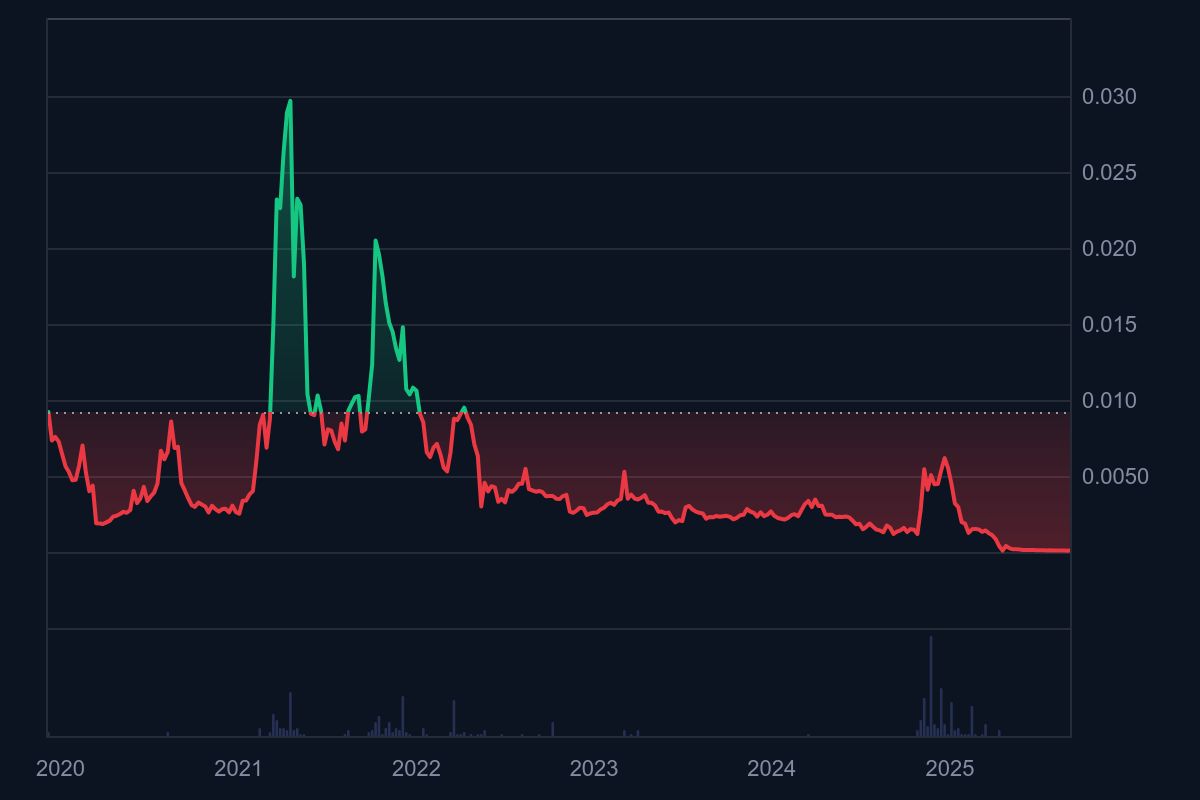The image size is (1200, 800).
Task: Click the tallest volume bar near 2025
Action: coord(930,686)
